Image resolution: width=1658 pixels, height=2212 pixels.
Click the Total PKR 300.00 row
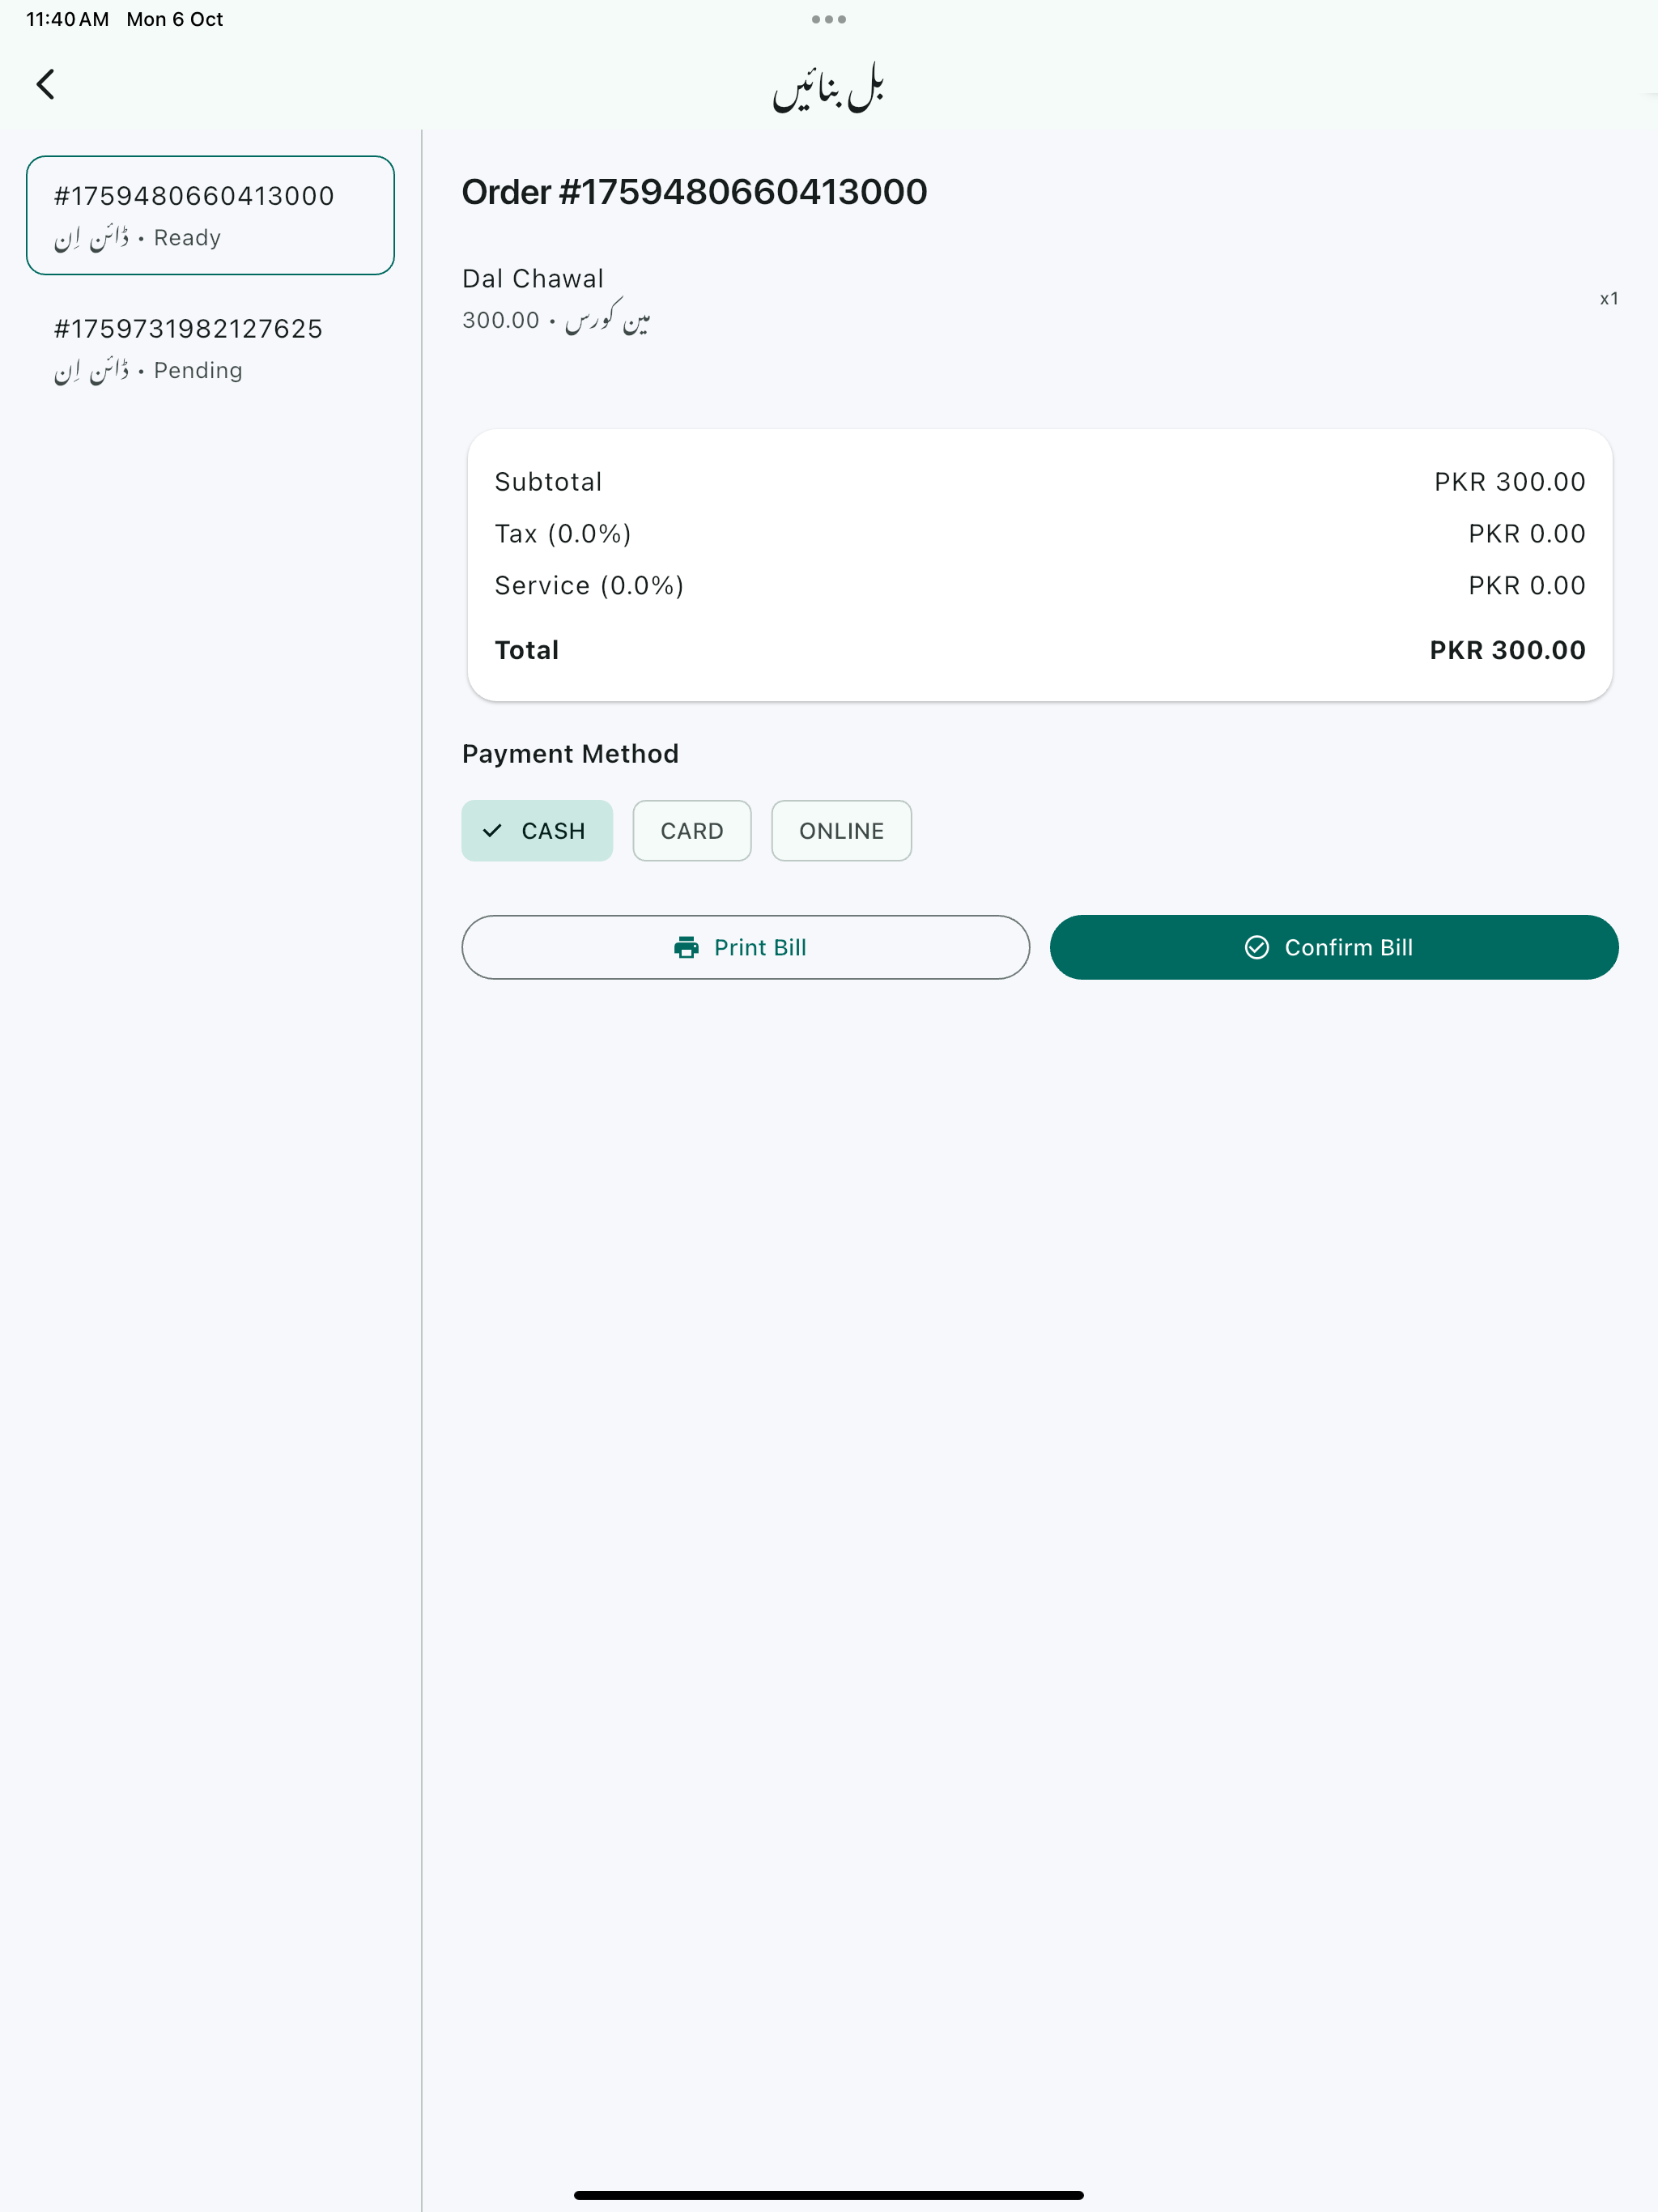pyautogui.click(x=1039, y=650)
